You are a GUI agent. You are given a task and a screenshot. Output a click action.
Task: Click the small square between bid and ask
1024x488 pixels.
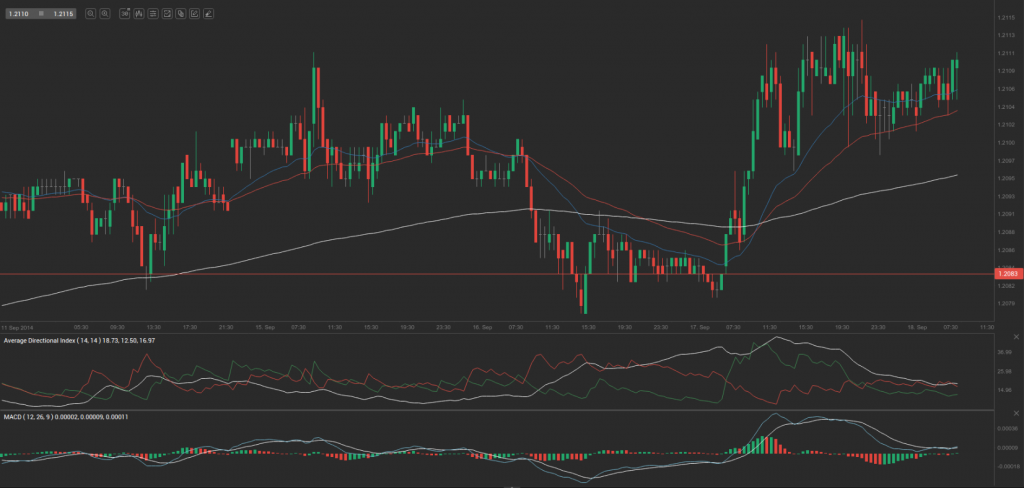coord(41,13)
